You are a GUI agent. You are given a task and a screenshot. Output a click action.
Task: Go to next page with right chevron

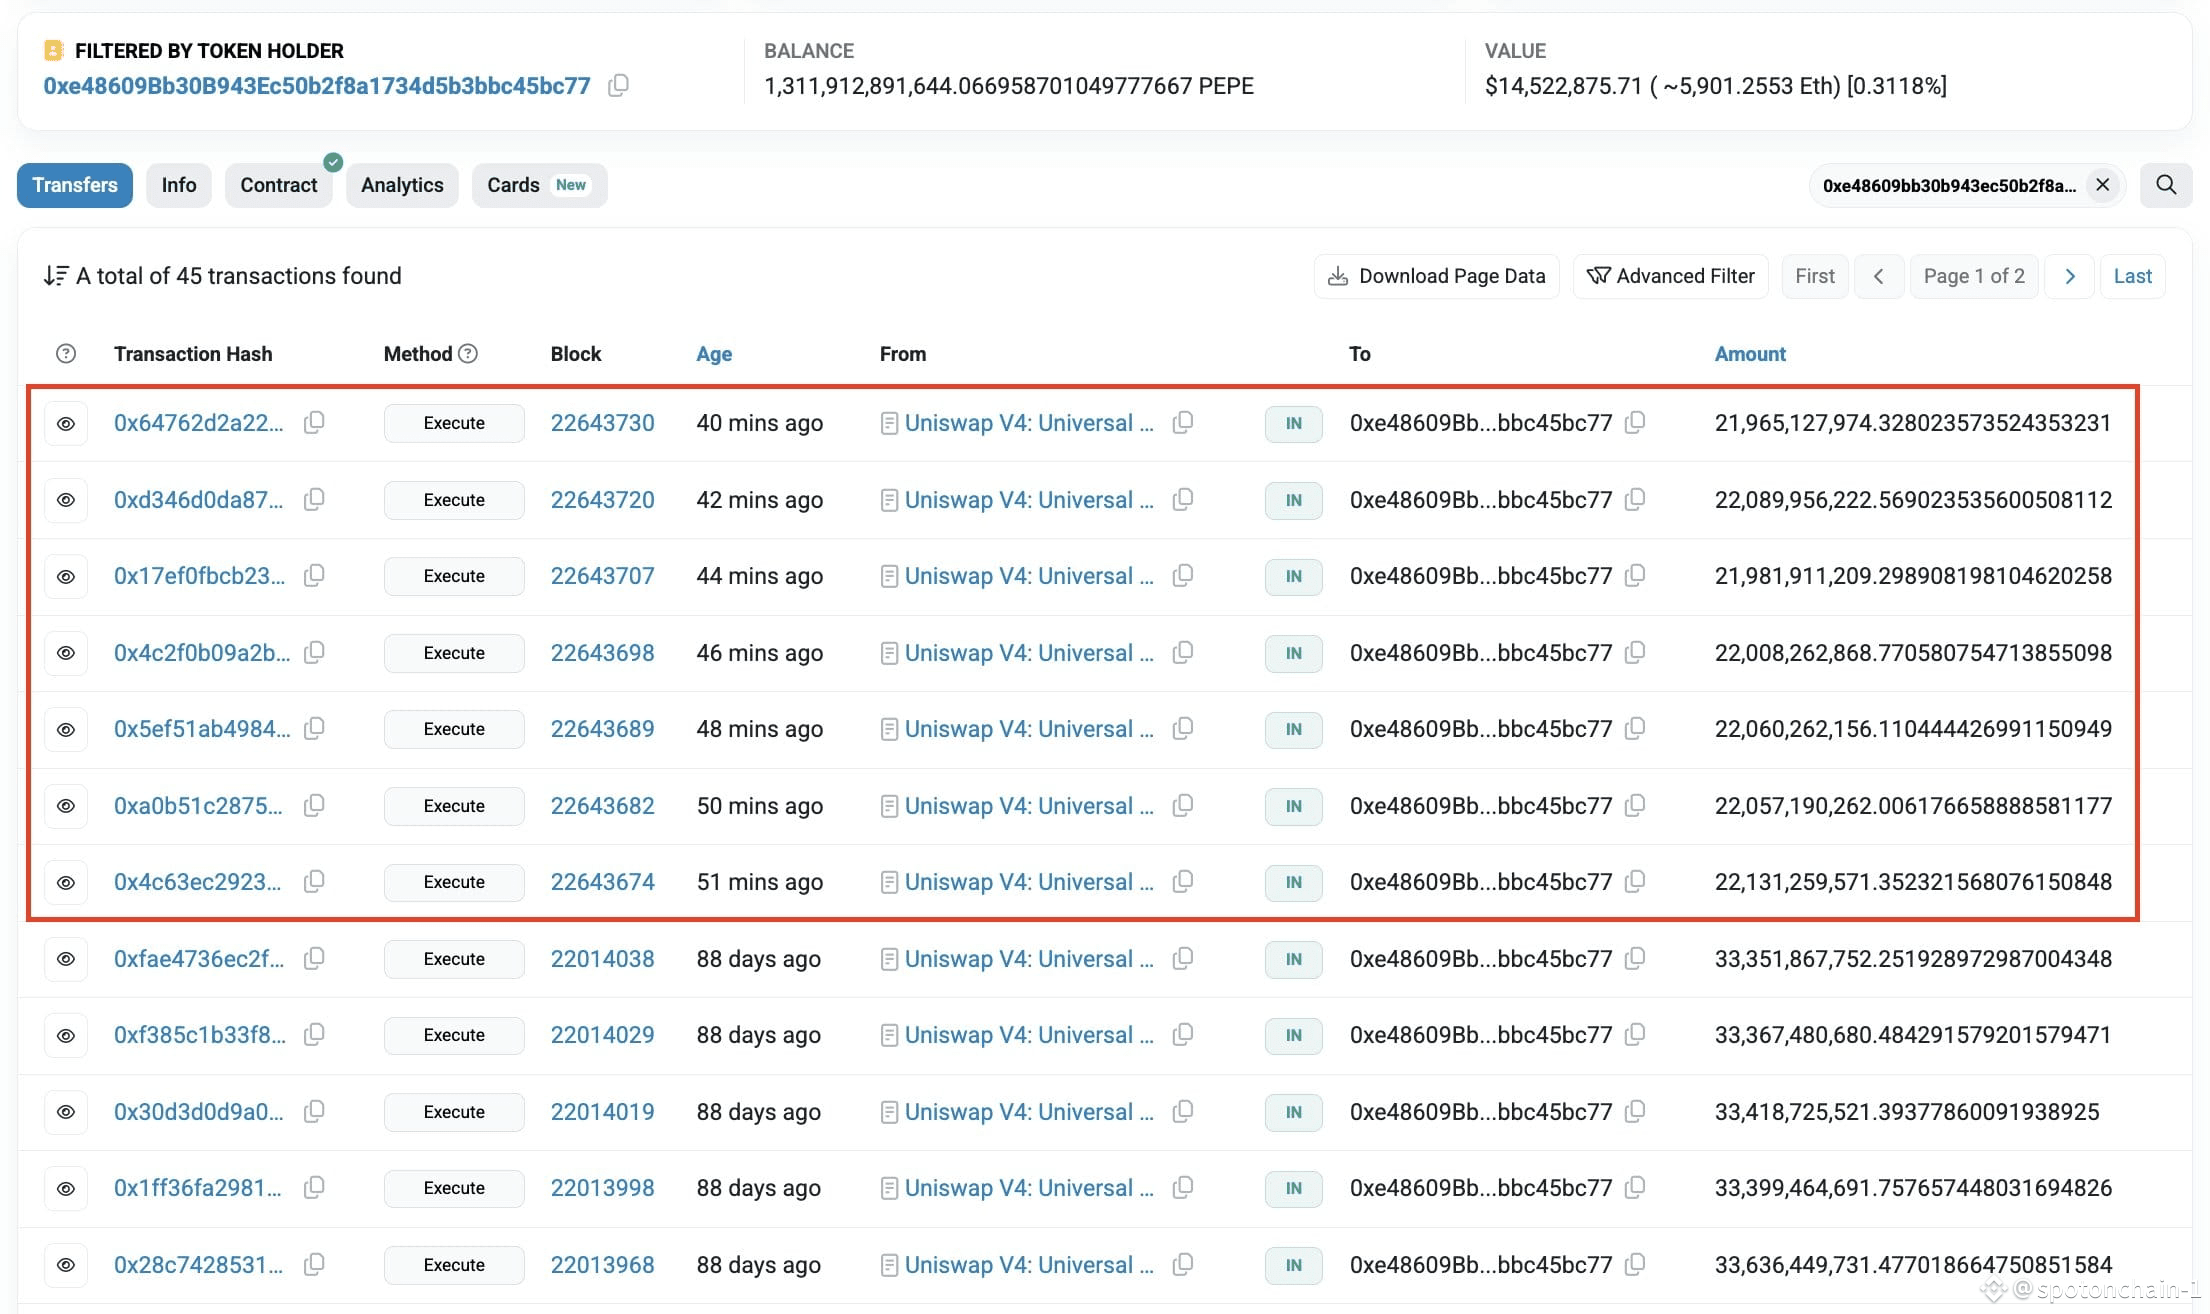click(x=2070, y=276)
